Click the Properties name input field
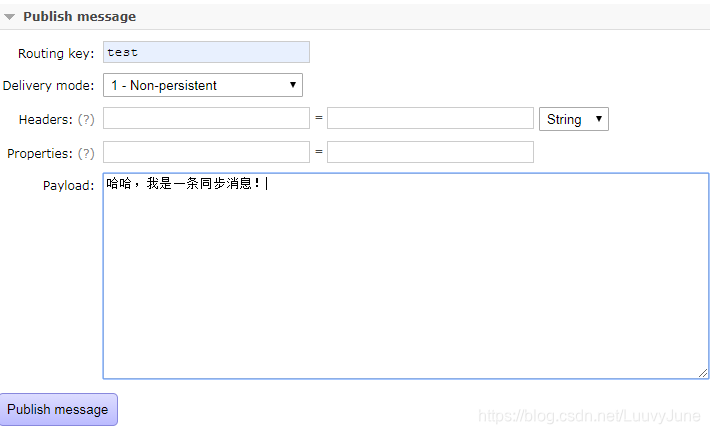 (x=206, y=152)
